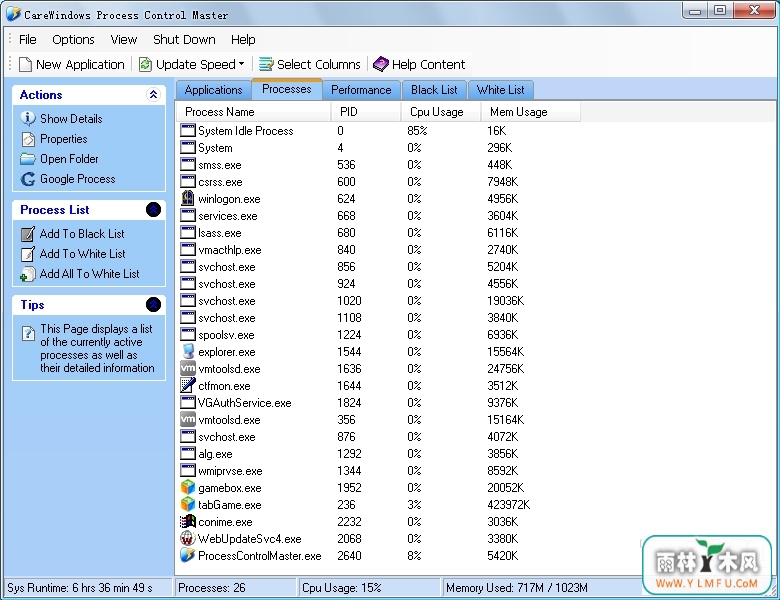Sort by the Process Name column header
This screenshot has width=780, height=600.
click(254, 112)
